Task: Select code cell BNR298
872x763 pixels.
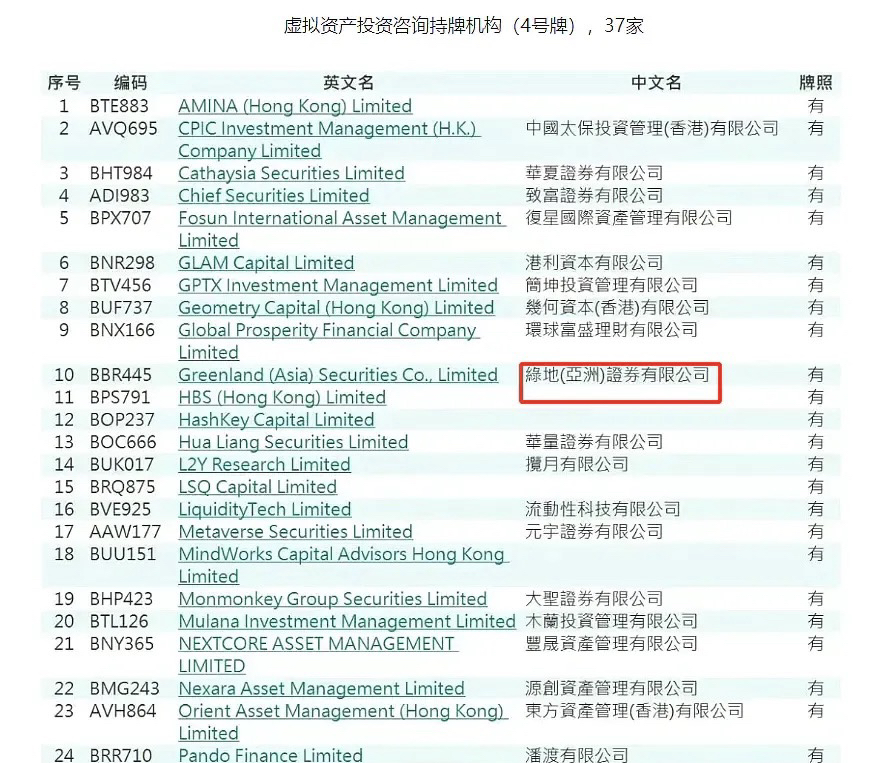Action: 121,263
